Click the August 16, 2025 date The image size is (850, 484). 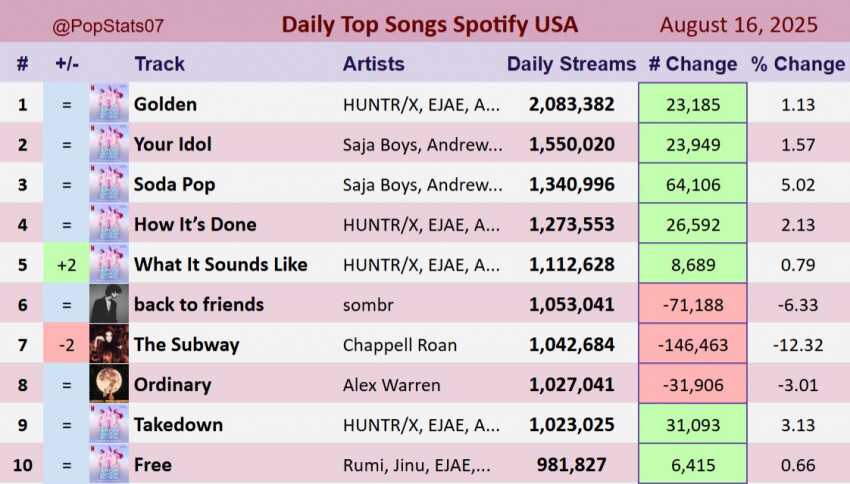coord(739,24)
